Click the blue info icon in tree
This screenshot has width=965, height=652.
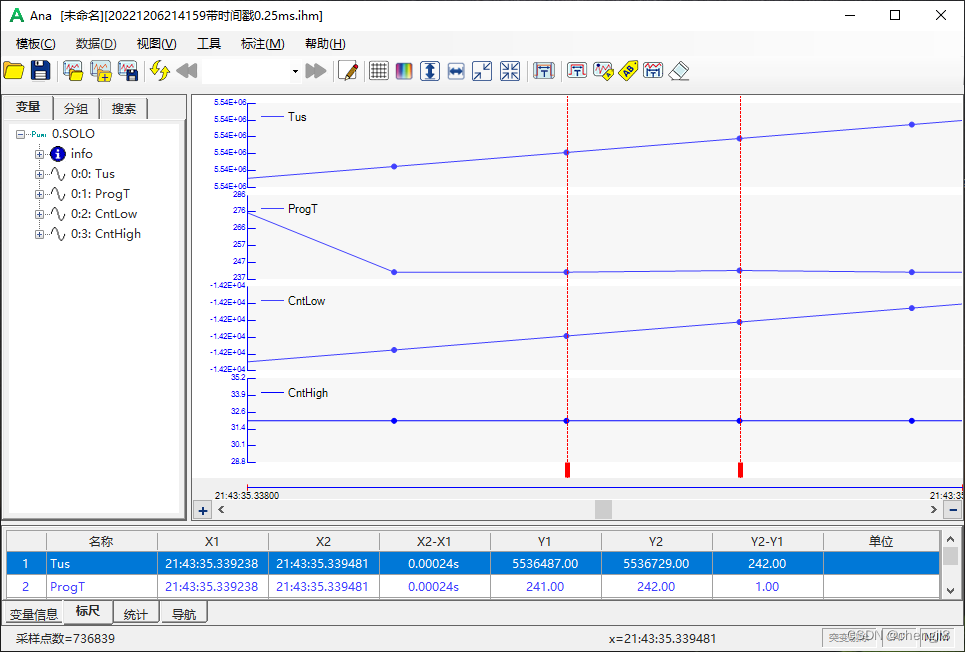click(x=58, y=154)
